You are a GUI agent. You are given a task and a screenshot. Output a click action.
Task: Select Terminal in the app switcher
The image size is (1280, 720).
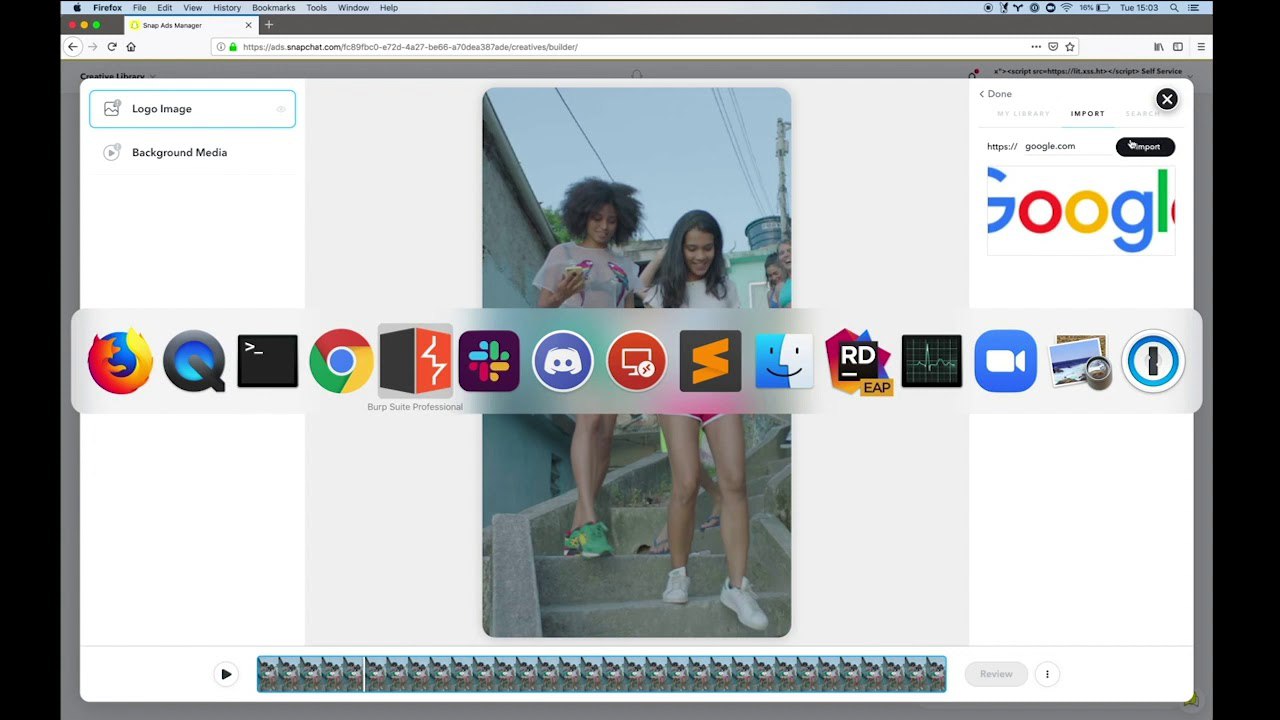click(x=268, y=361)
